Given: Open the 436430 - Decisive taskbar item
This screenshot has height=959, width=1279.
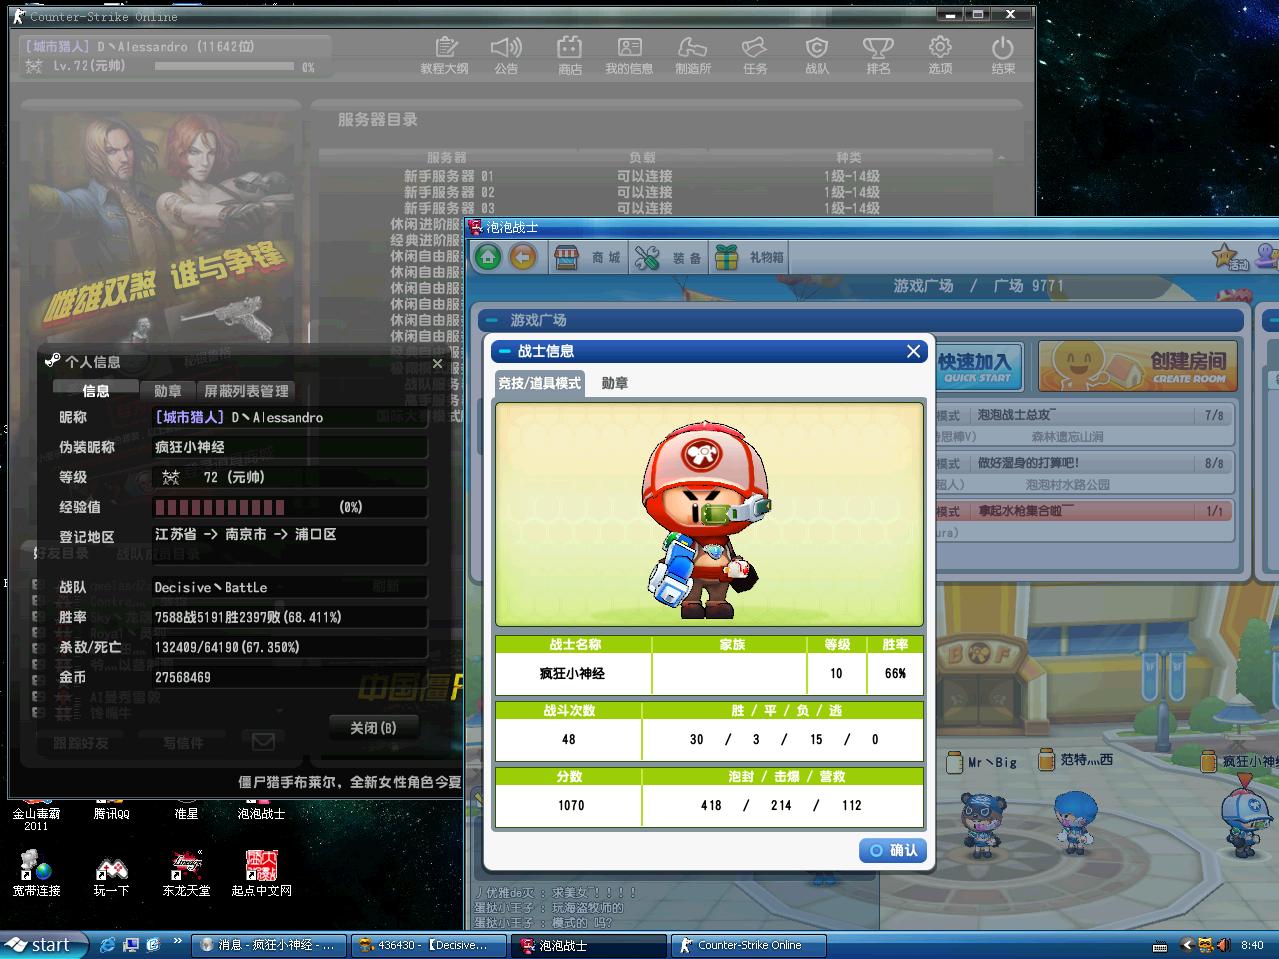Looking at the screenshot, I should click(429, 945).
